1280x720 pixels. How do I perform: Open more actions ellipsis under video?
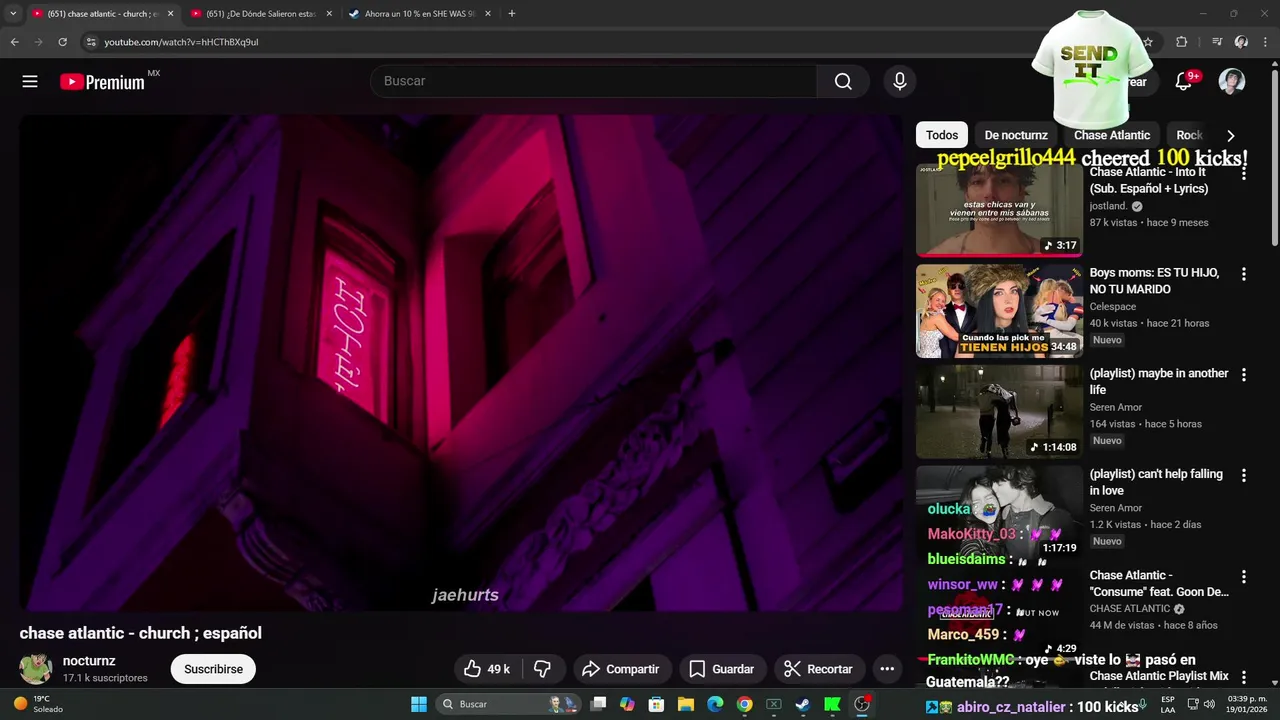pos(887,669)
